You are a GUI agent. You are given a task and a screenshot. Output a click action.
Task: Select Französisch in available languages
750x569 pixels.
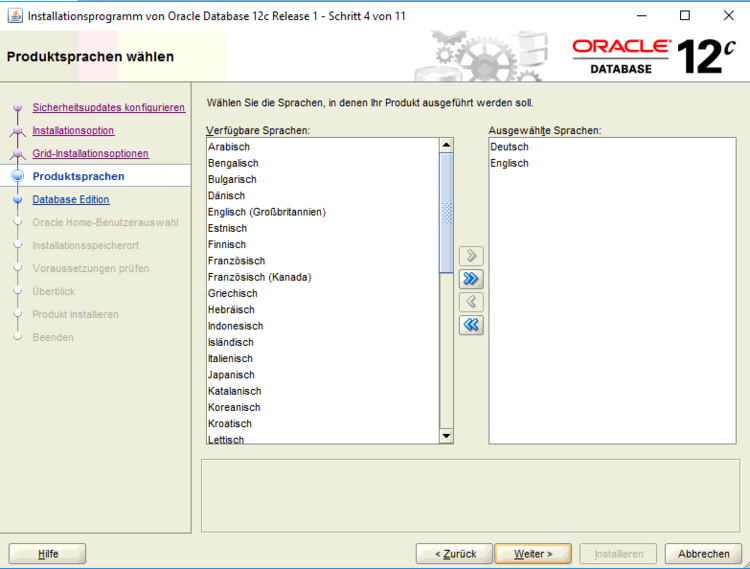(x=323, y=261)
